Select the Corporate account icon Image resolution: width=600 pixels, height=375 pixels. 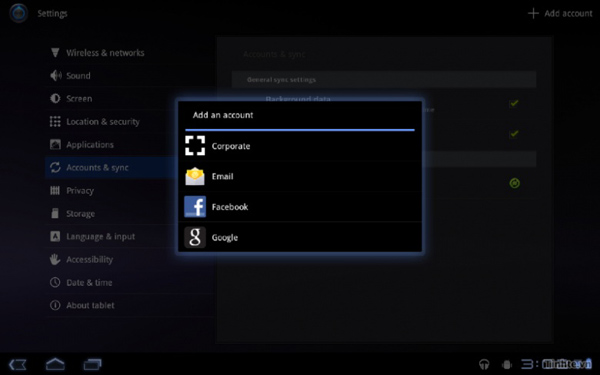click(195, 146)
